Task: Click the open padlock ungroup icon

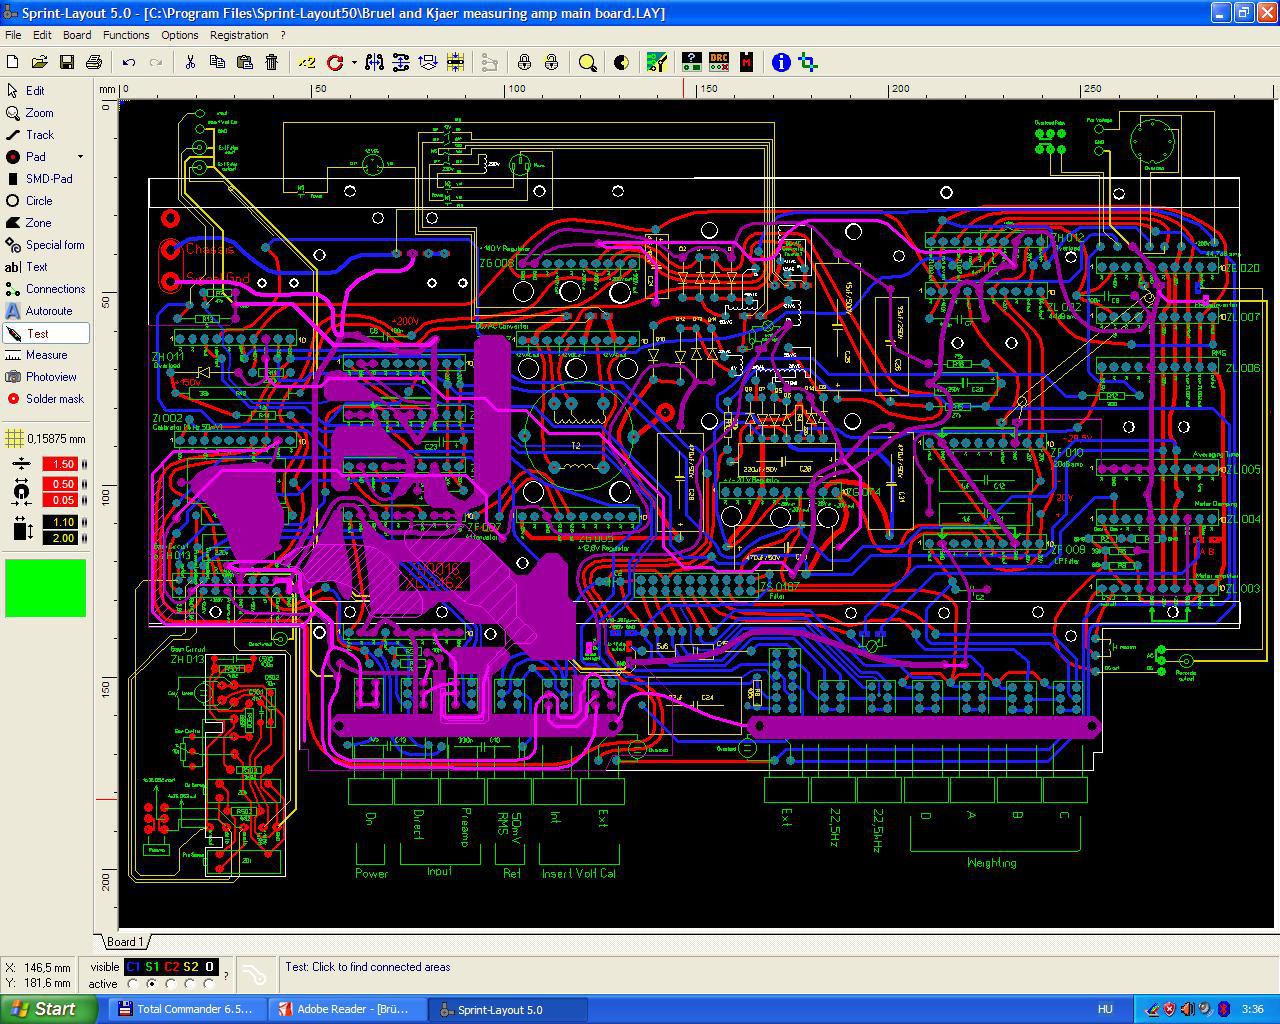Action: [x=551, y=62]
